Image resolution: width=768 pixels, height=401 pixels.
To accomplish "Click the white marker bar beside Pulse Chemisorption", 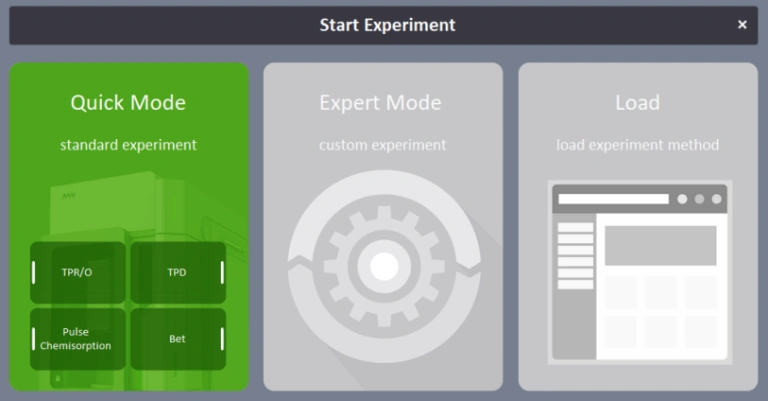I will click(x=34, y=339).
